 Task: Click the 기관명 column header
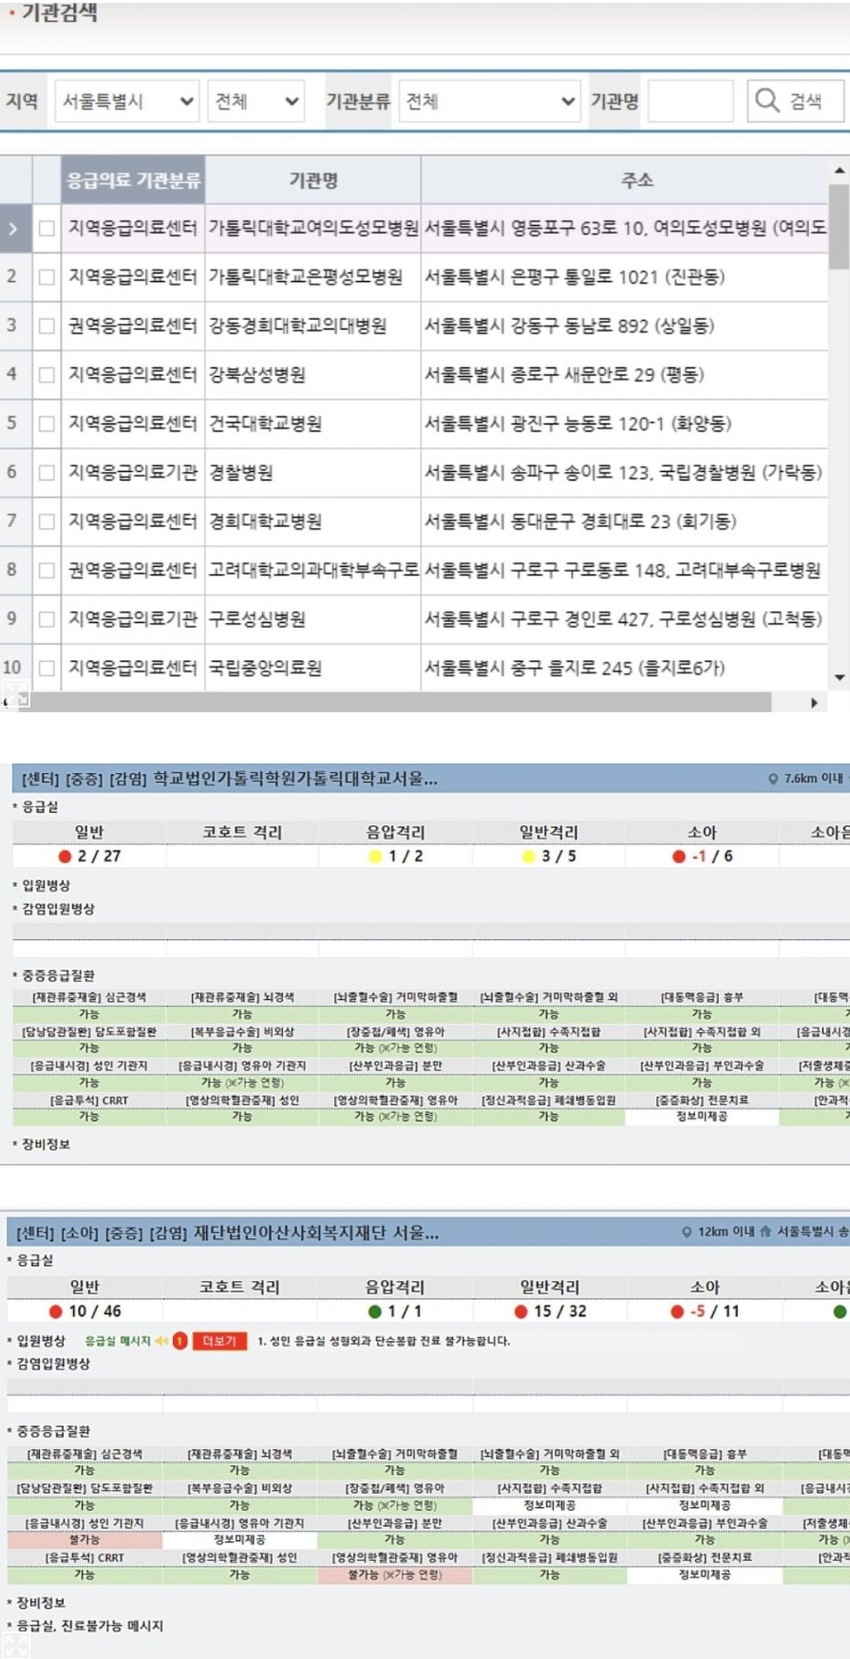click(313, 181)
